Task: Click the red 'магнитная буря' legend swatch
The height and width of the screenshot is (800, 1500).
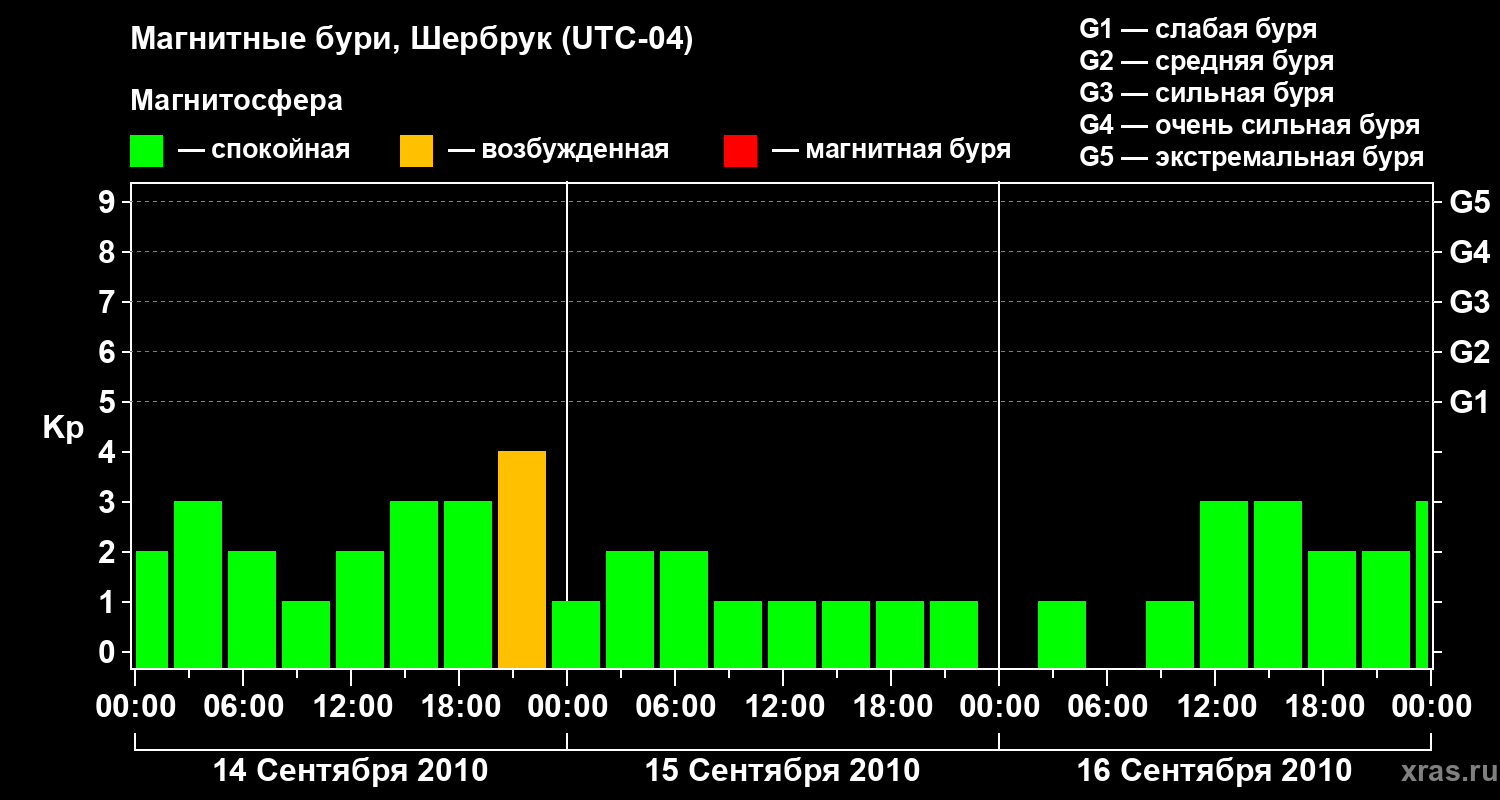Action: 740,151
